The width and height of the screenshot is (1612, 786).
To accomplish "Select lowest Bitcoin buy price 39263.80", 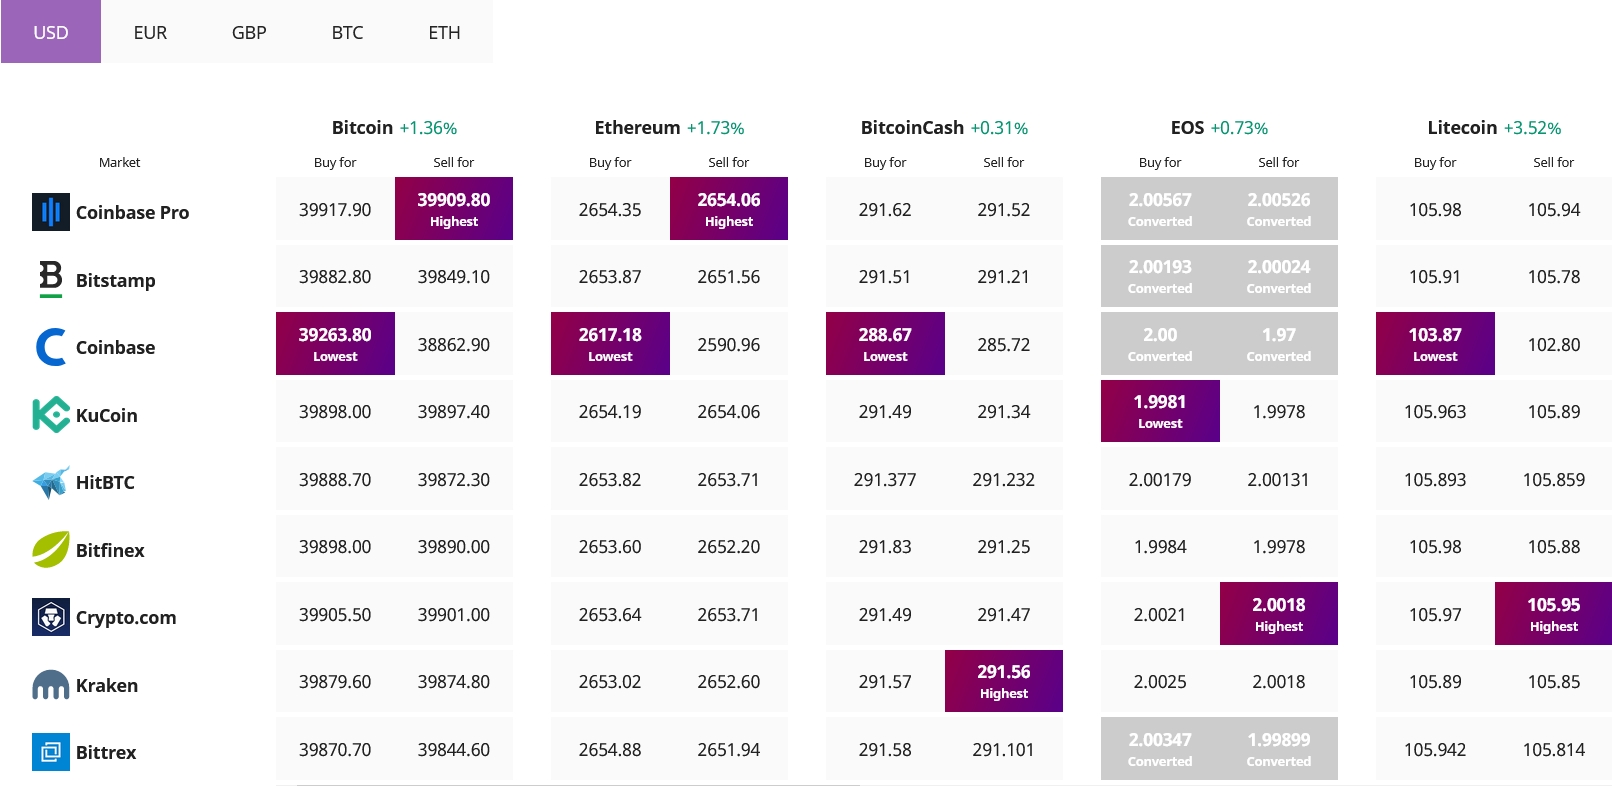I will [x=335, y=343].
